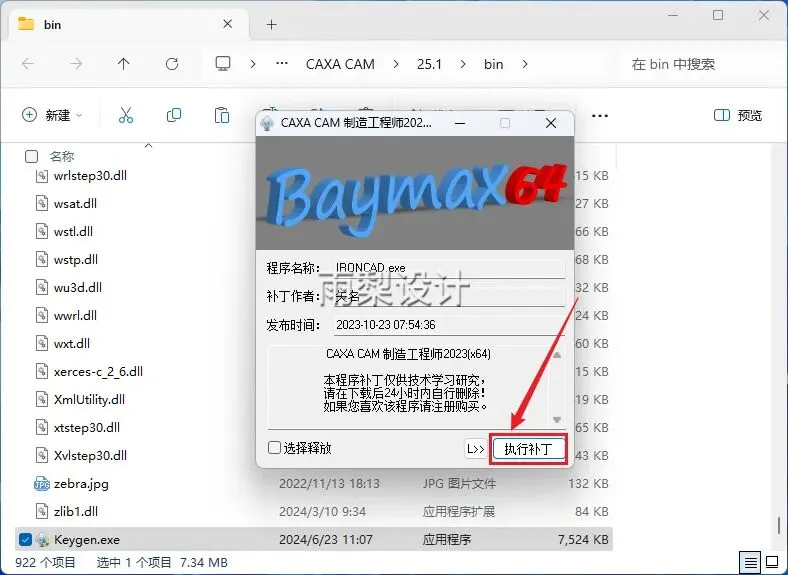Click the patcher dialog title bar icon
Image resolution: width=788 pixels, height=575 pixels.
point(267,123)
